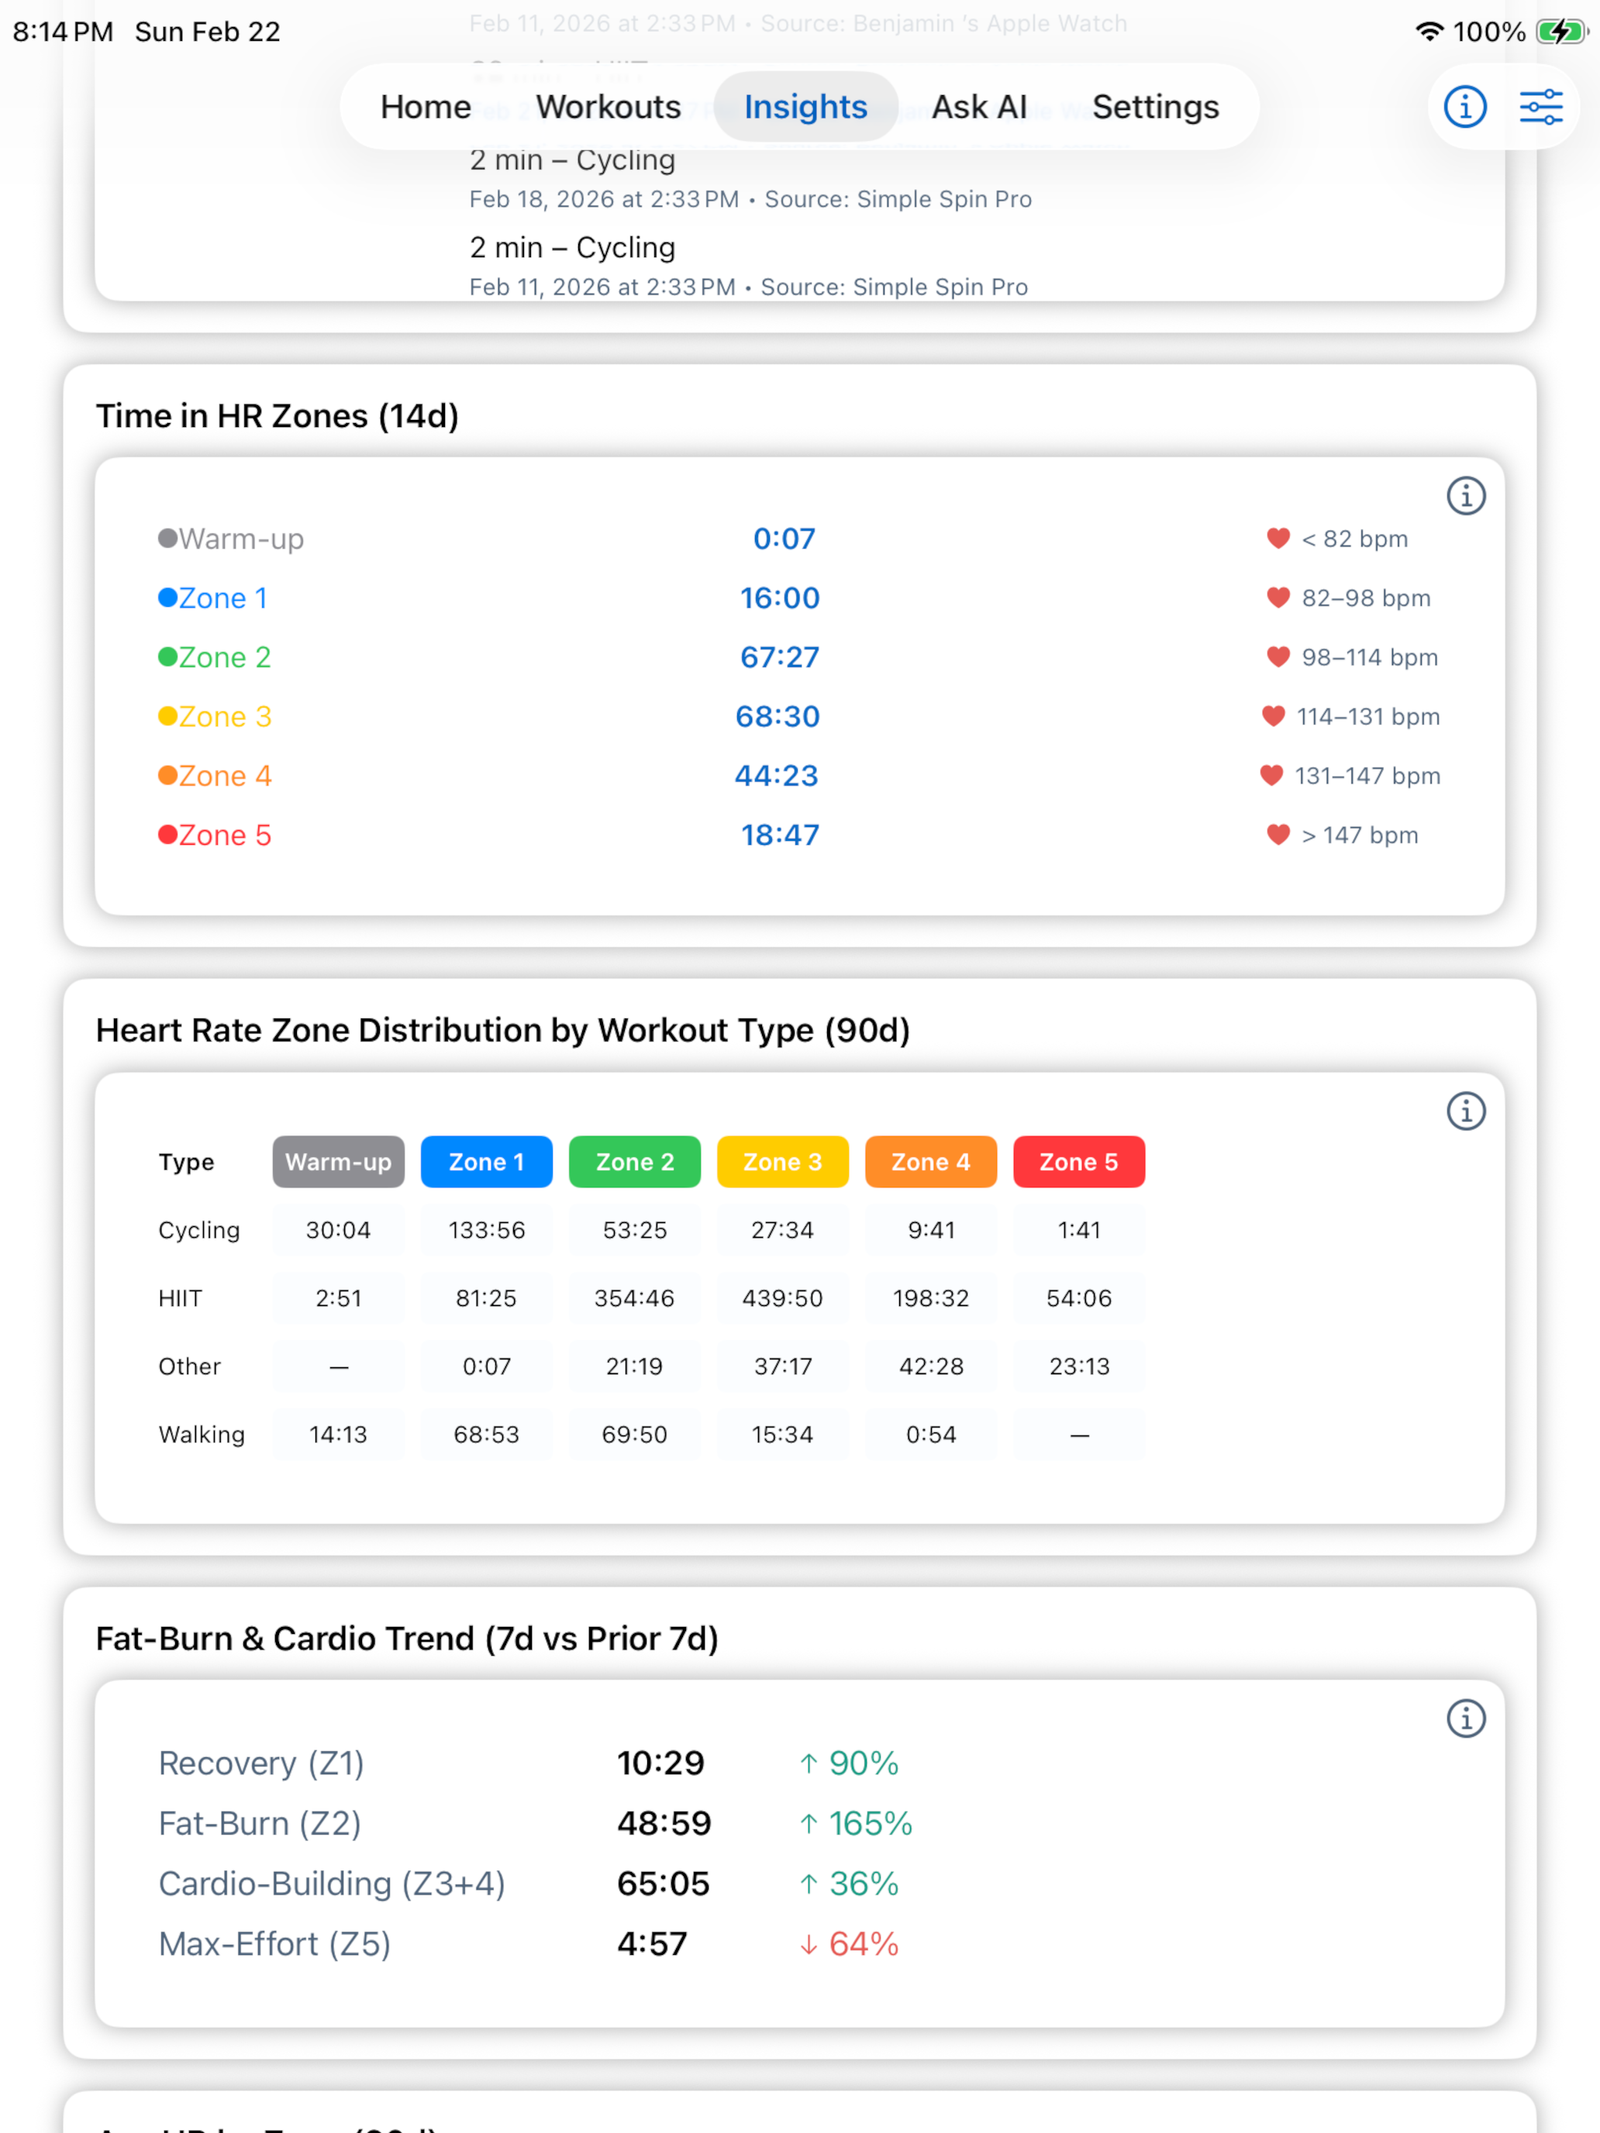Toggle the gray Warm-up legend dot

166,538
